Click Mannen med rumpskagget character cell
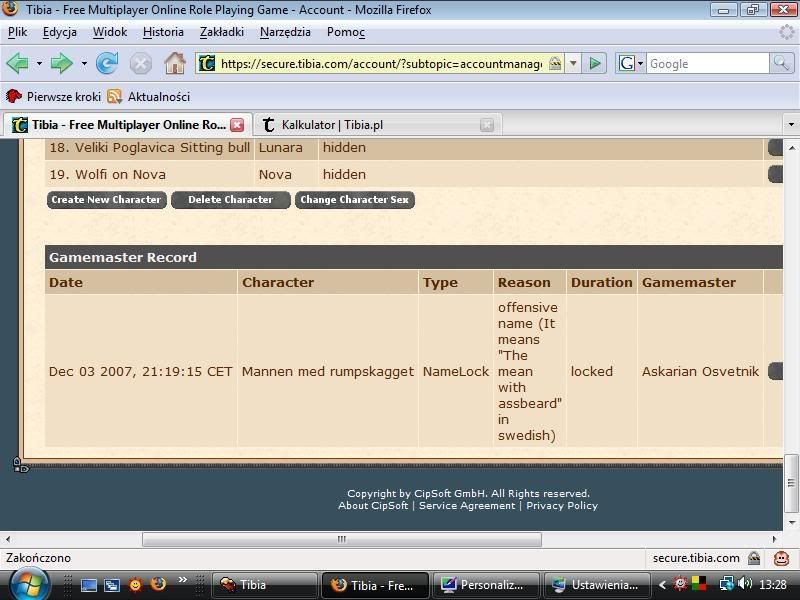 point(328,371)
